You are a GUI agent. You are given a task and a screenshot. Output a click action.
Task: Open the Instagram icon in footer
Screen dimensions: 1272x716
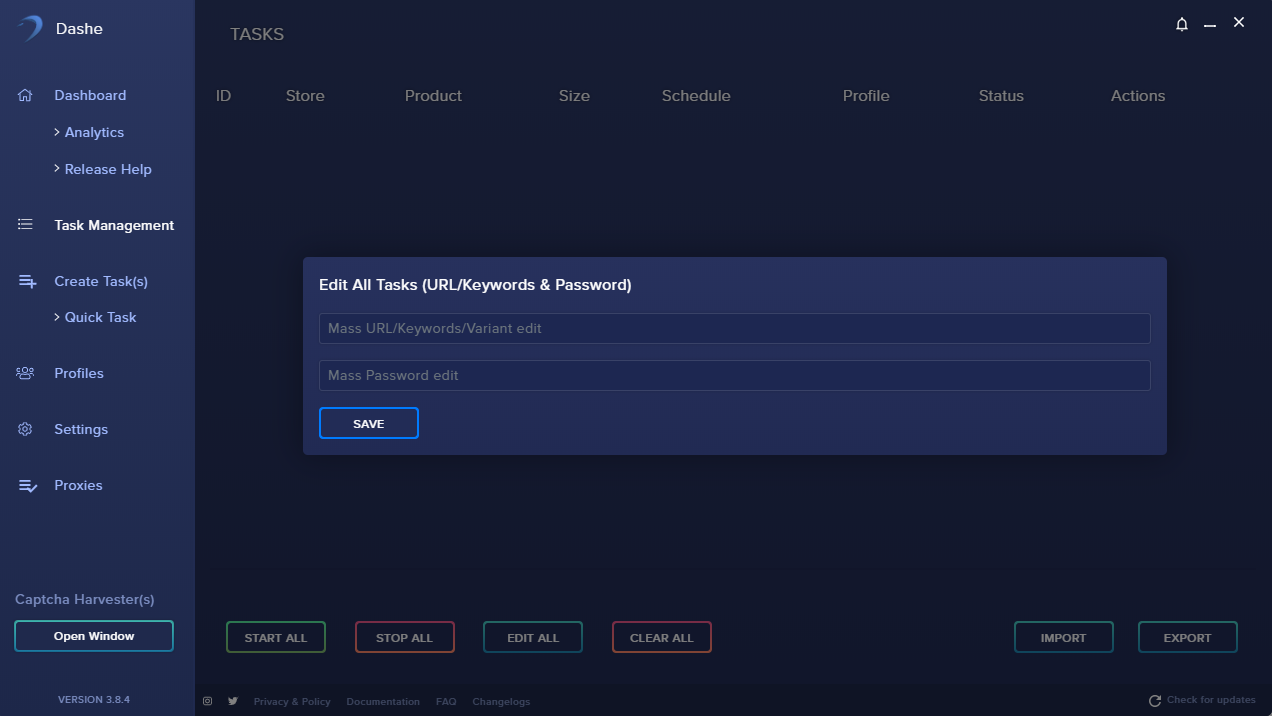pyautogui.click(x=208, y=701)
